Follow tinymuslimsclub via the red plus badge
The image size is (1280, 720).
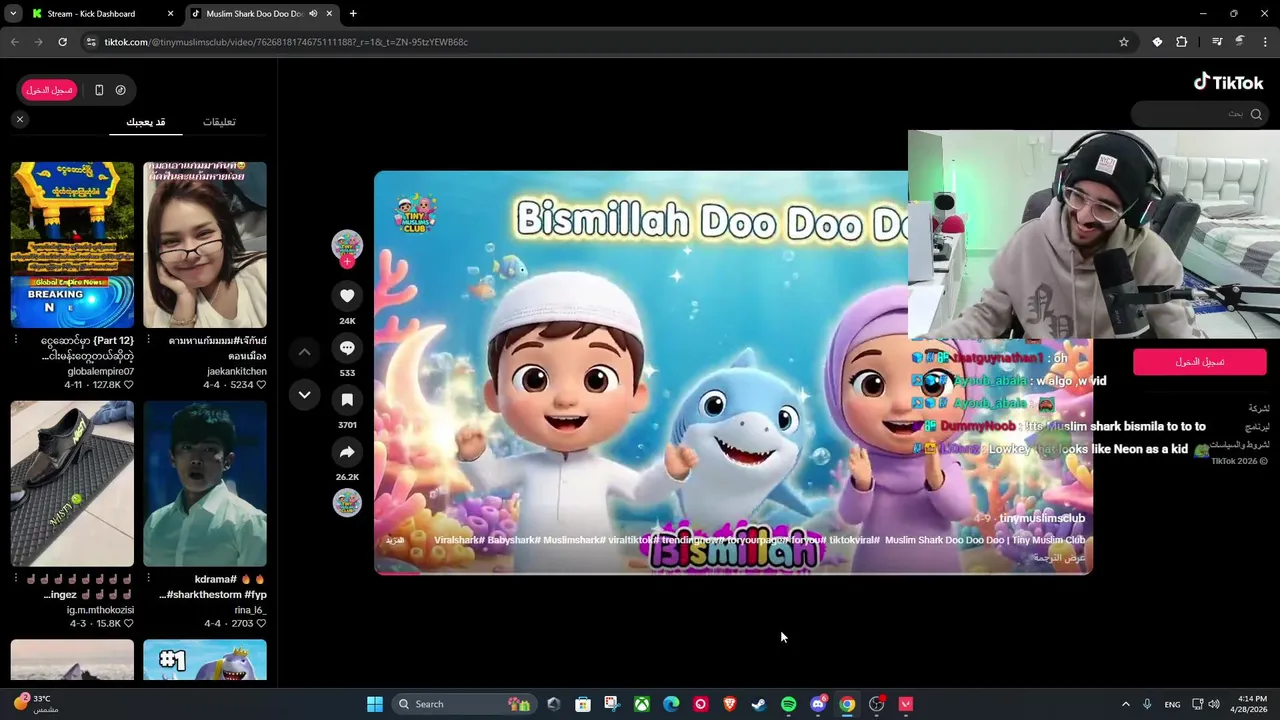tap(347, 262)
